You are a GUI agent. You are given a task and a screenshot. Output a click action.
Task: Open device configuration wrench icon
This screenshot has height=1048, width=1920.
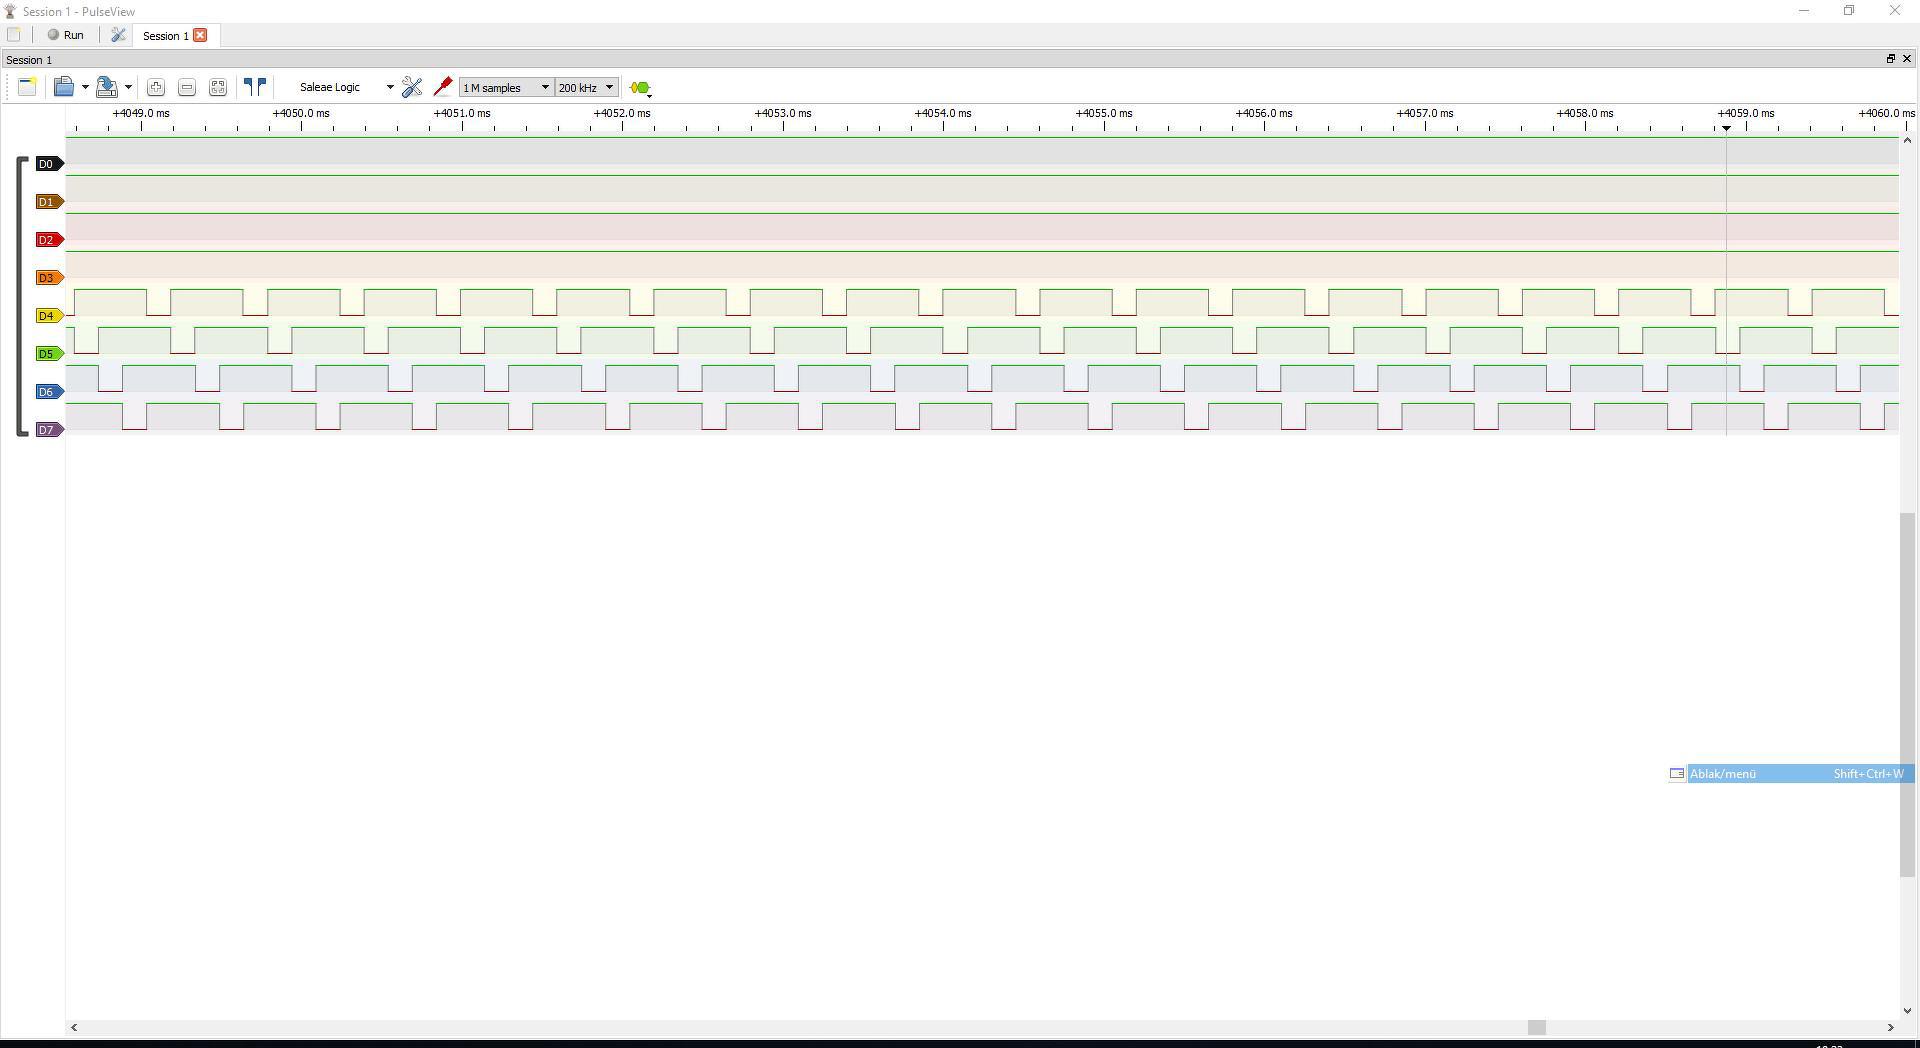[411, 87]
